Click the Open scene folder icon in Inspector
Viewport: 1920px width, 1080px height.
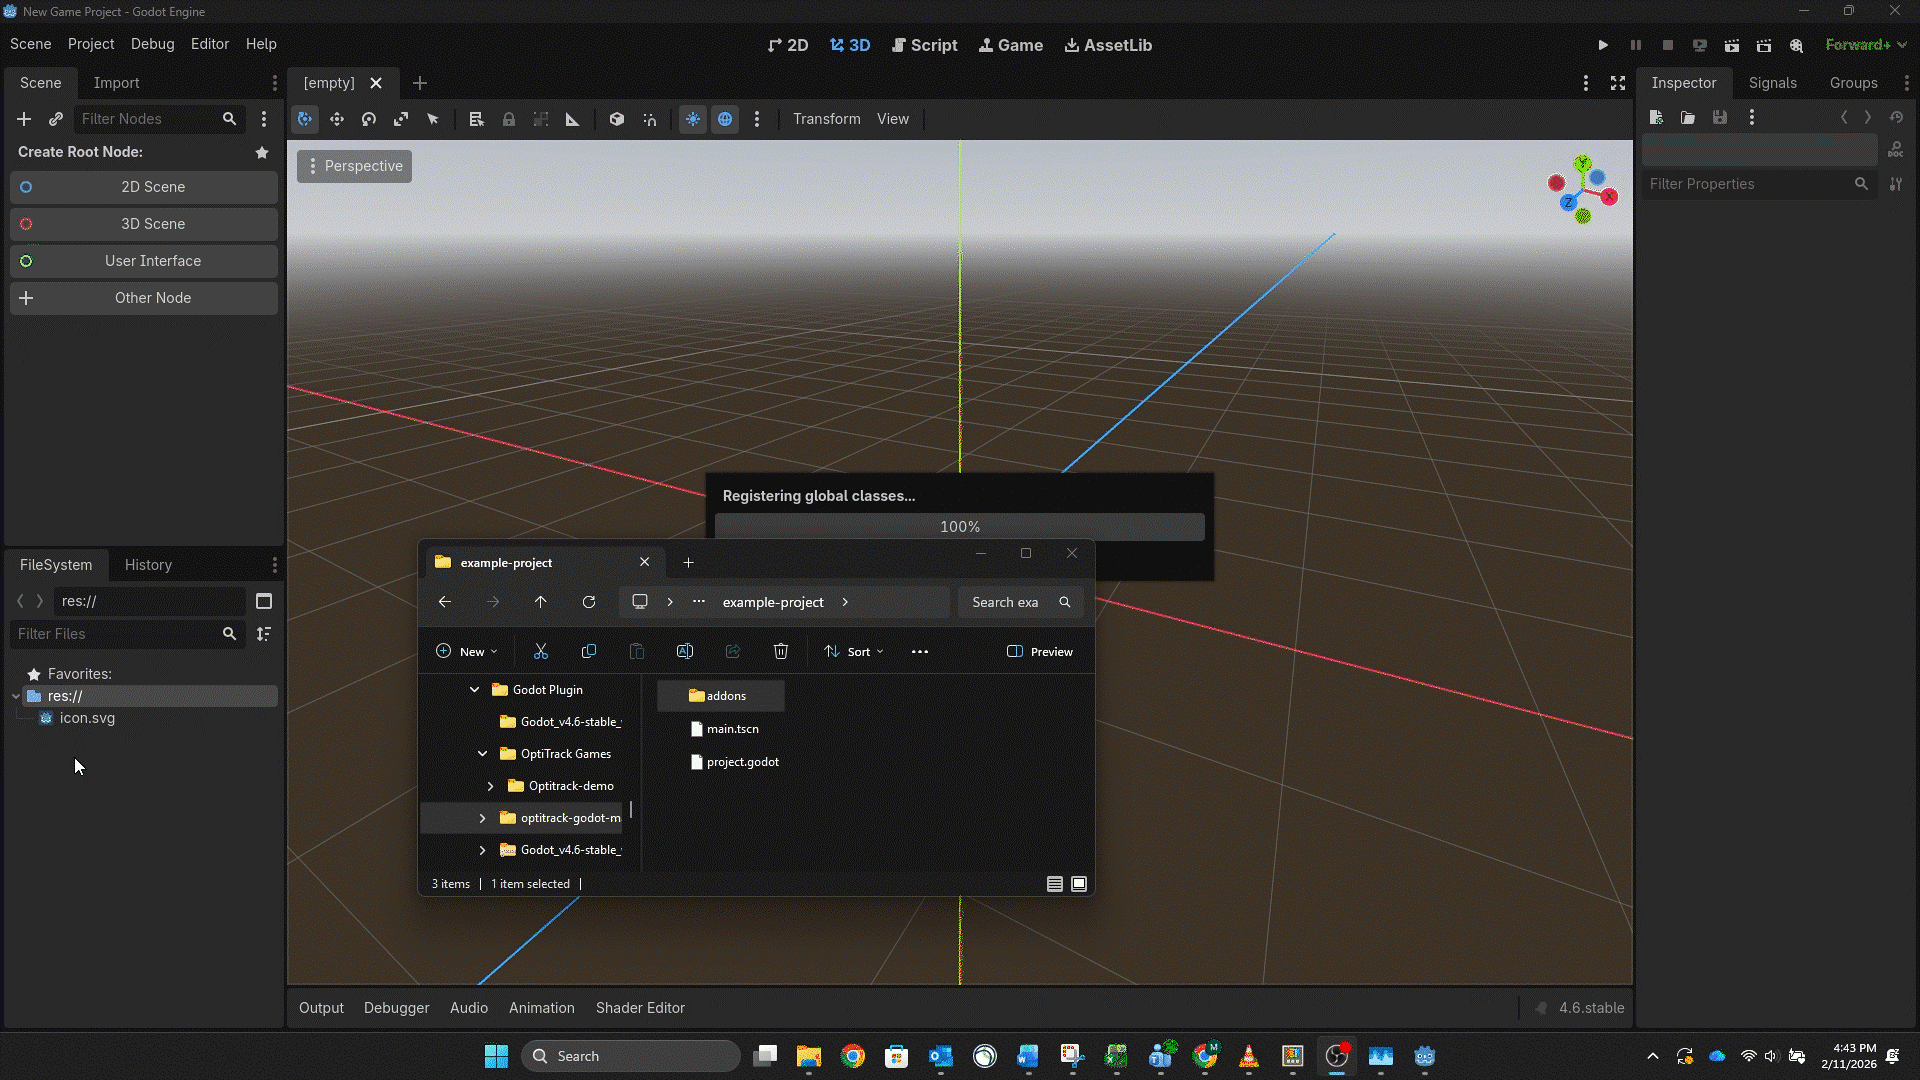[x=1688, y=117]
